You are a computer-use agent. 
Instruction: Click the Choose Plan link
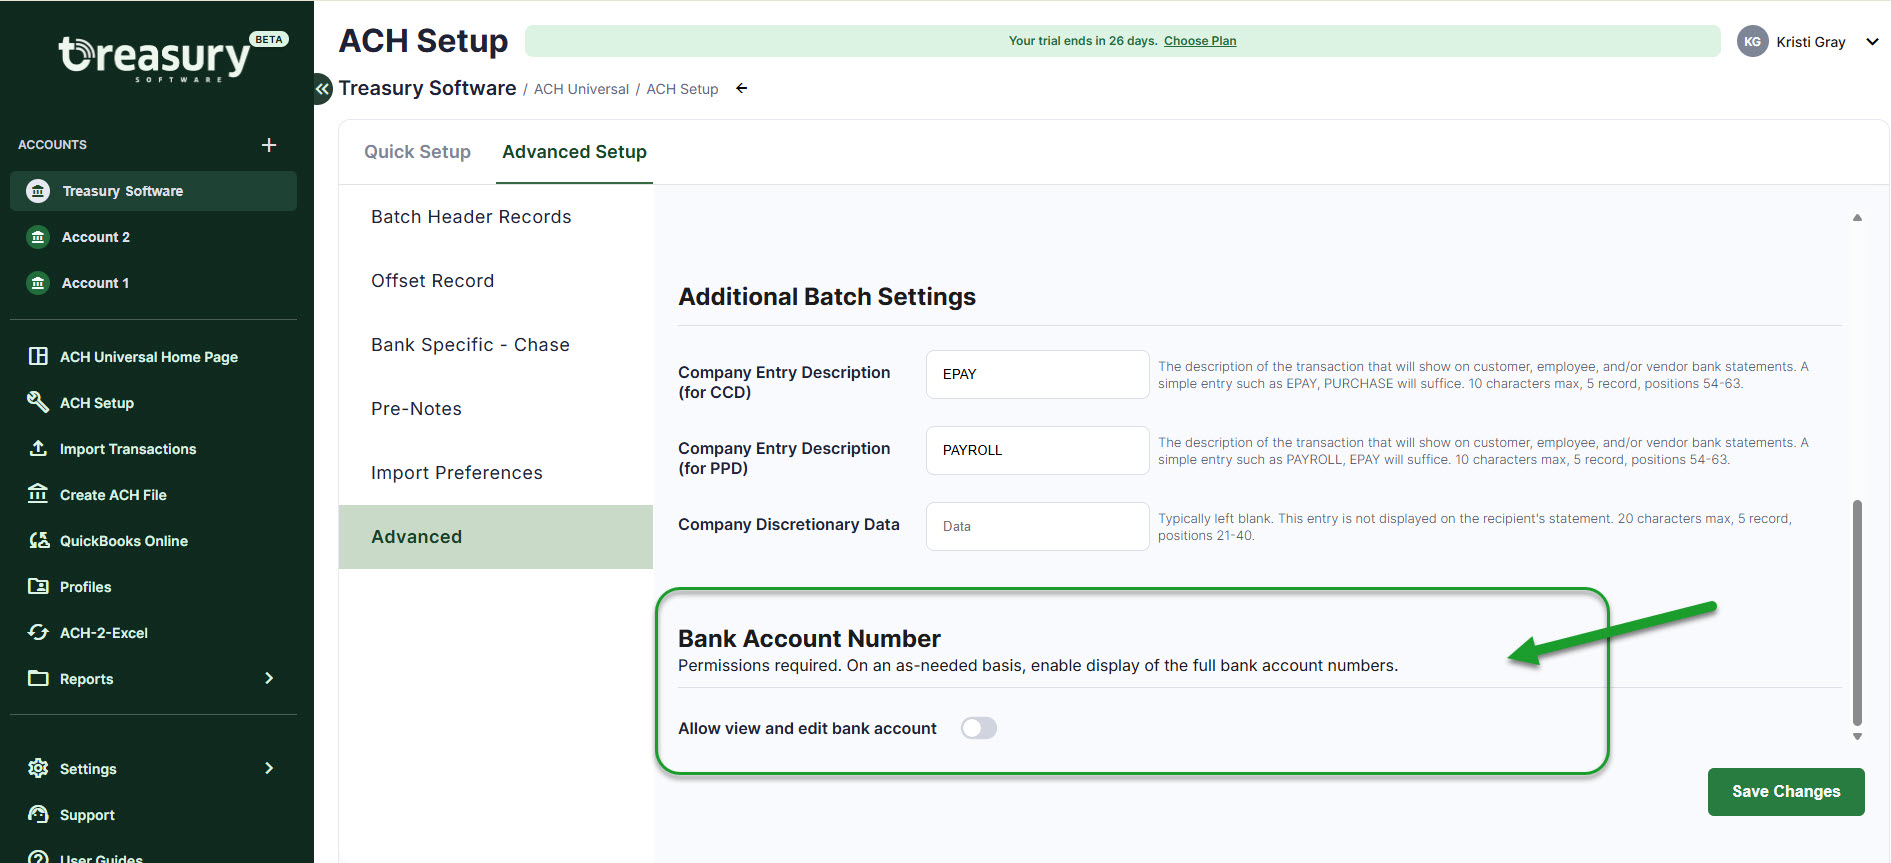click(1200, 41)
